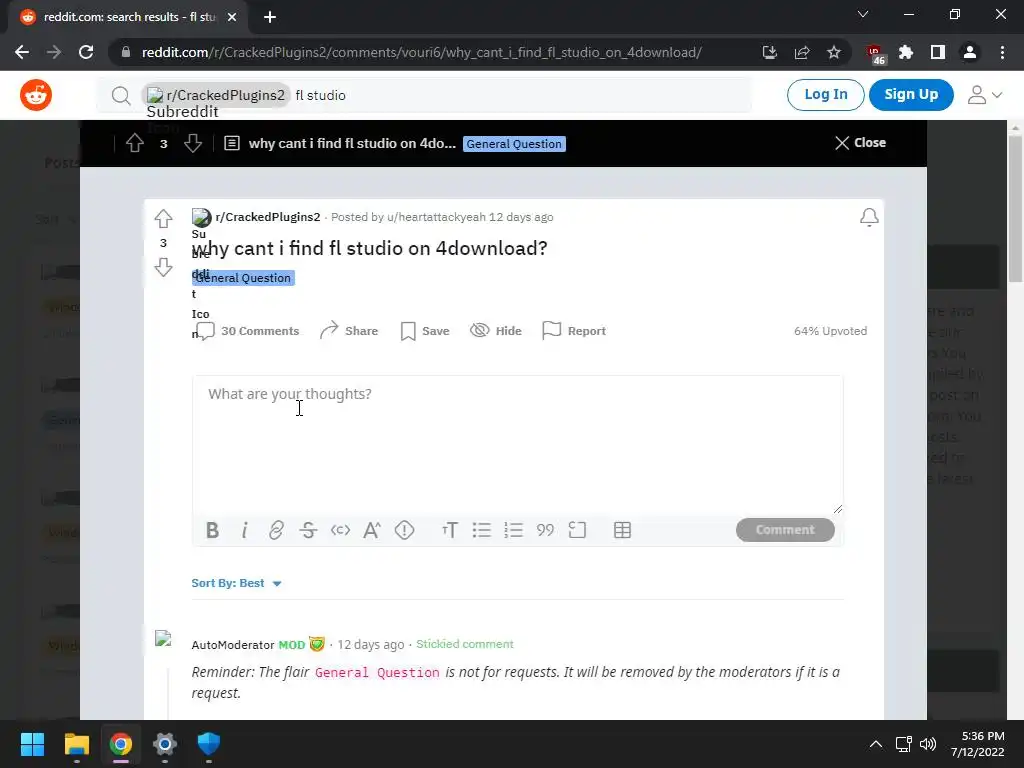This screenshot has width=1024, height=768.
Task: Report the post
Action: tap(574, 331)
